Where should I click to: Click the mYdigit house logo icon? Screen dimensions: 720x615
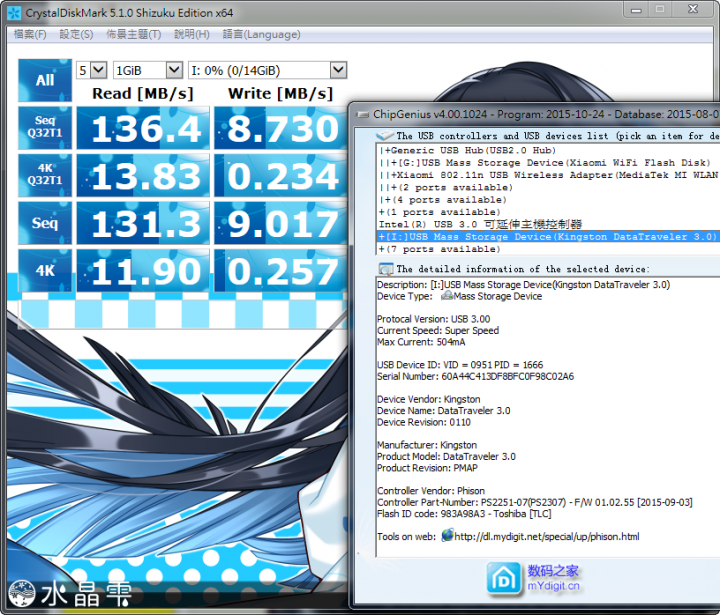(504, 578)
